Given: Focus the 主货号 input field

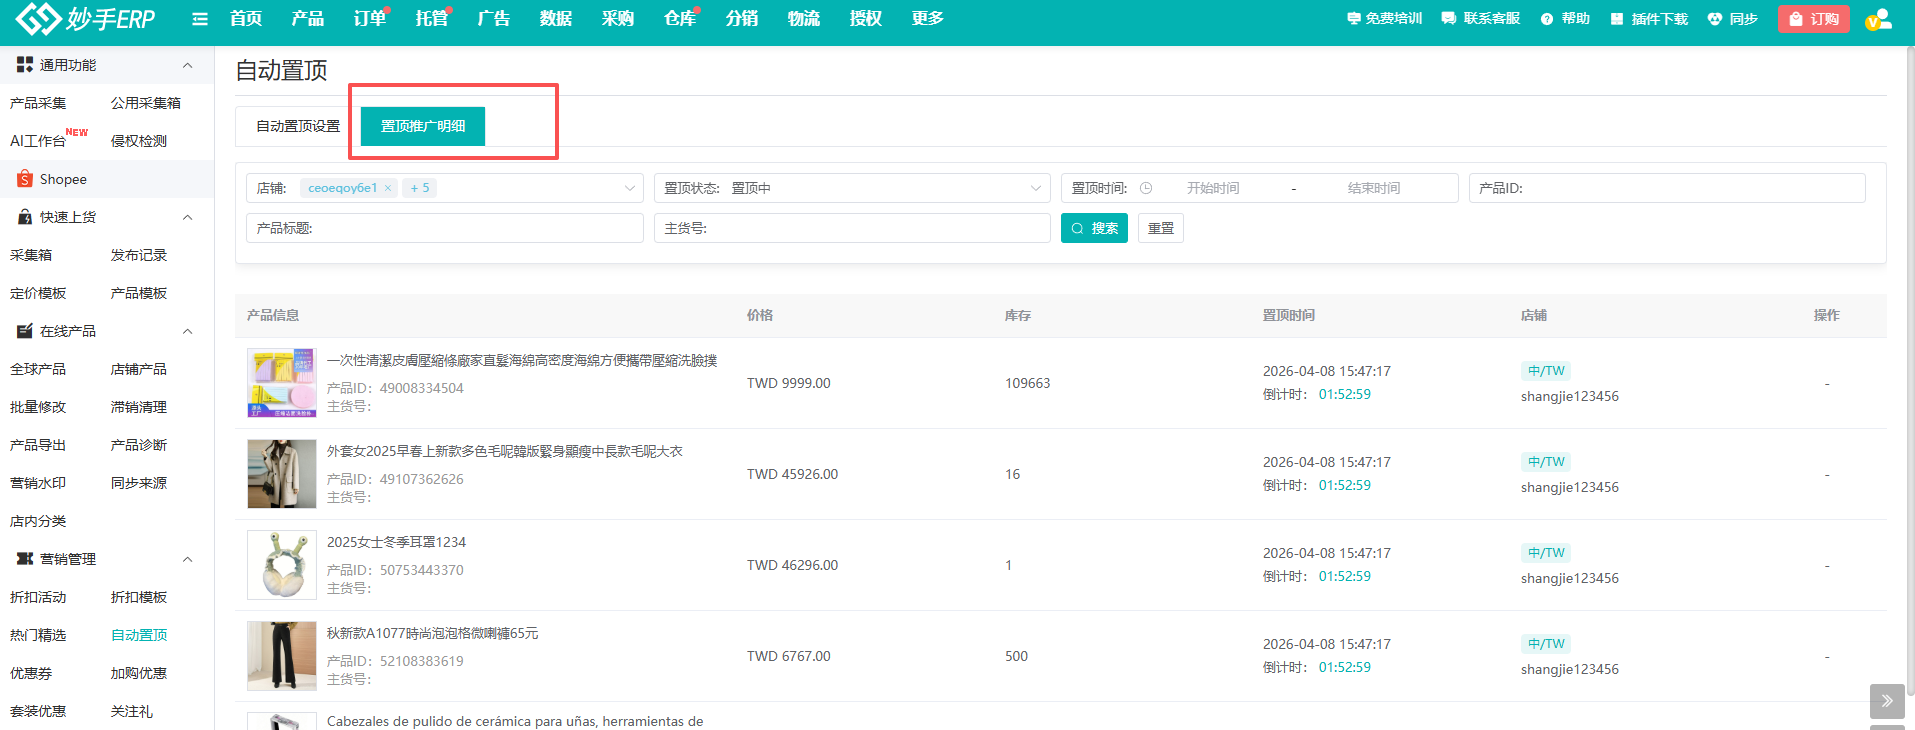Looking at the screenshot, I should click(x=852, y=228).
